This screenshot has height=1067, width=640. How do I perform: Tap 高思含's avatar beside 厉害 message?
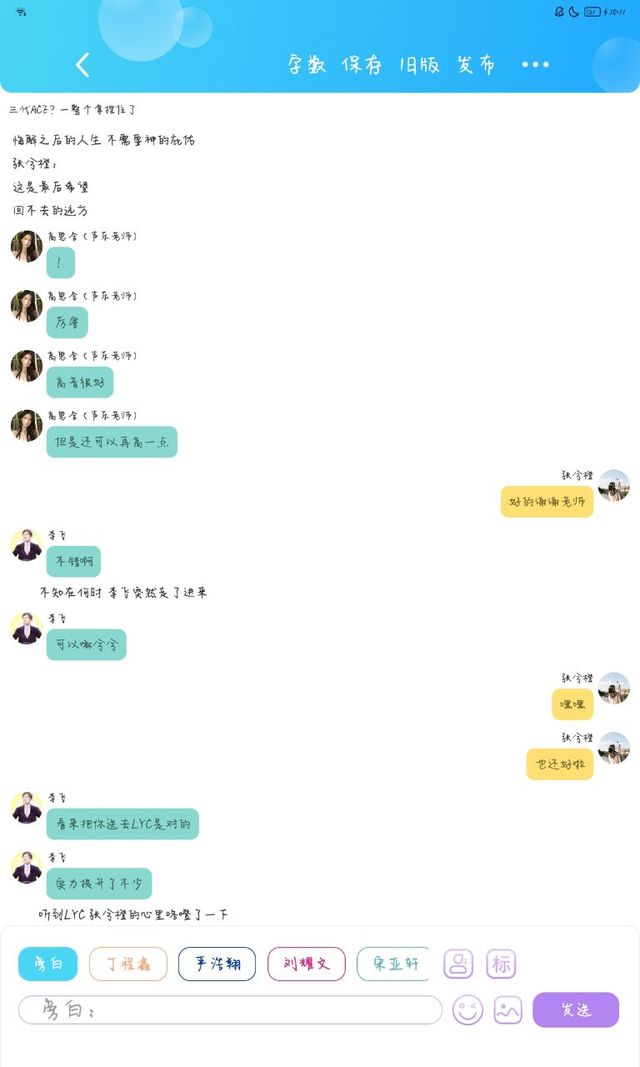pyautogui.click(x=27, y=306)
